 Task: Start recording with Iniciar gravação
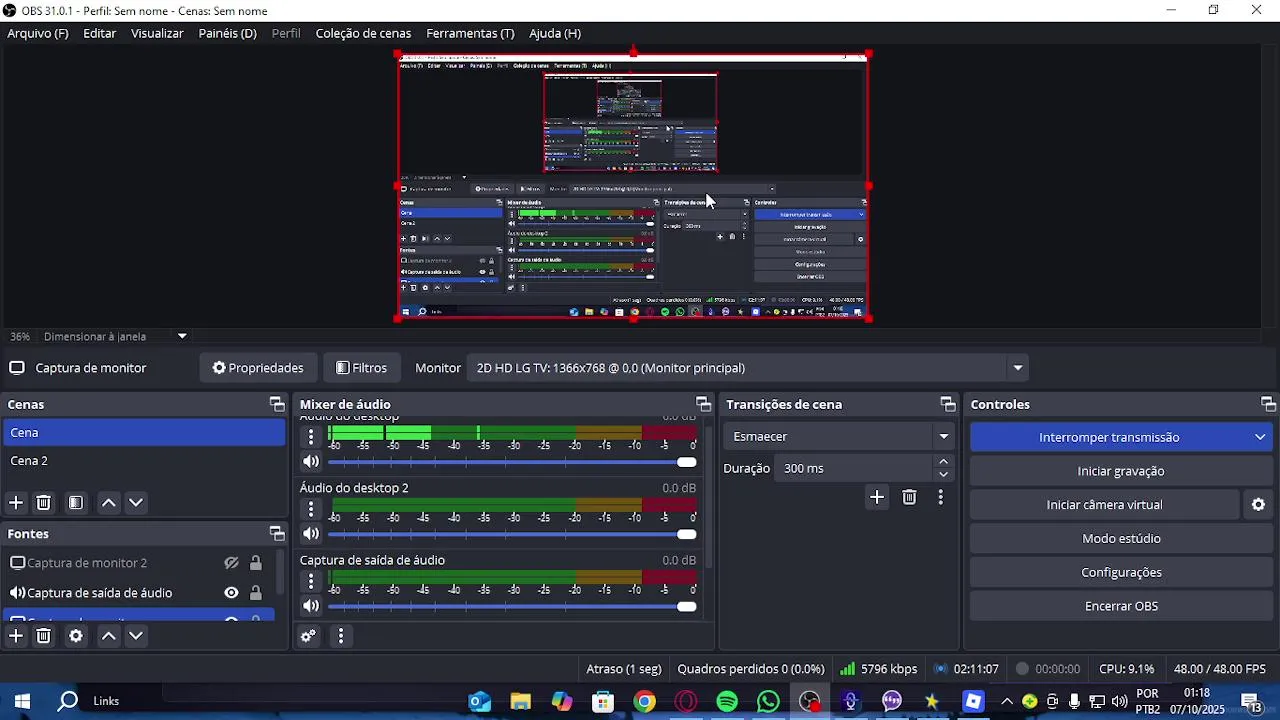[1121, 471]
